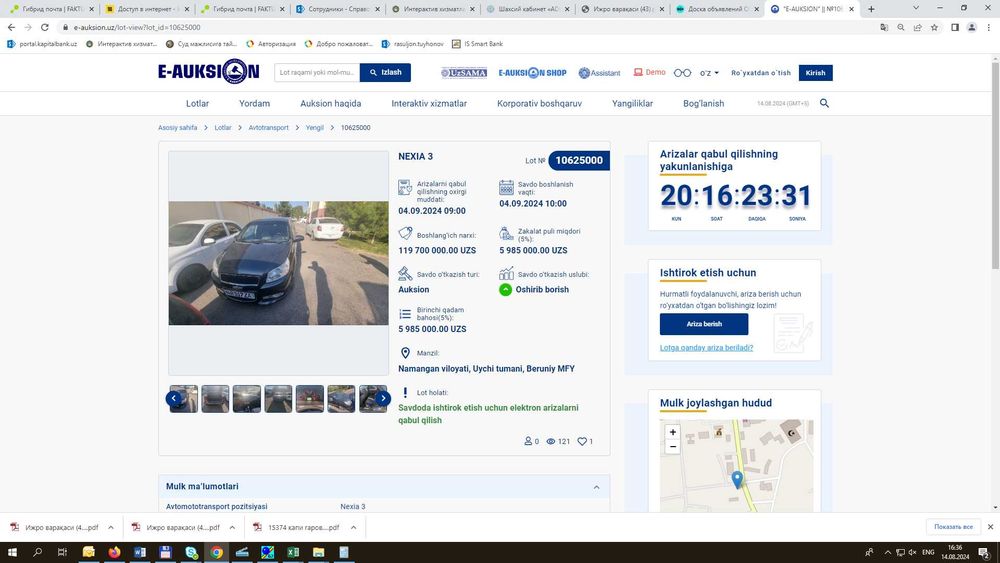This screenshot has height=563, width=1000.
Task: Open the browser translate icon
Action: tap(884, 27)
